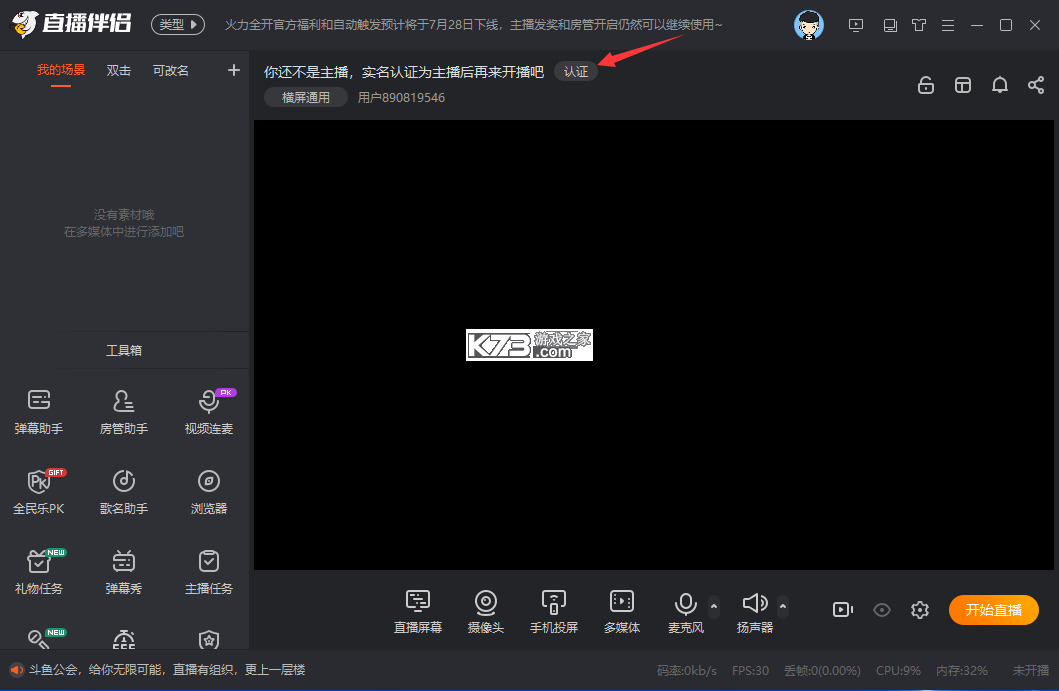Open the settings gear beside 开始直播
1059x691 pixels.
point(919,610)
